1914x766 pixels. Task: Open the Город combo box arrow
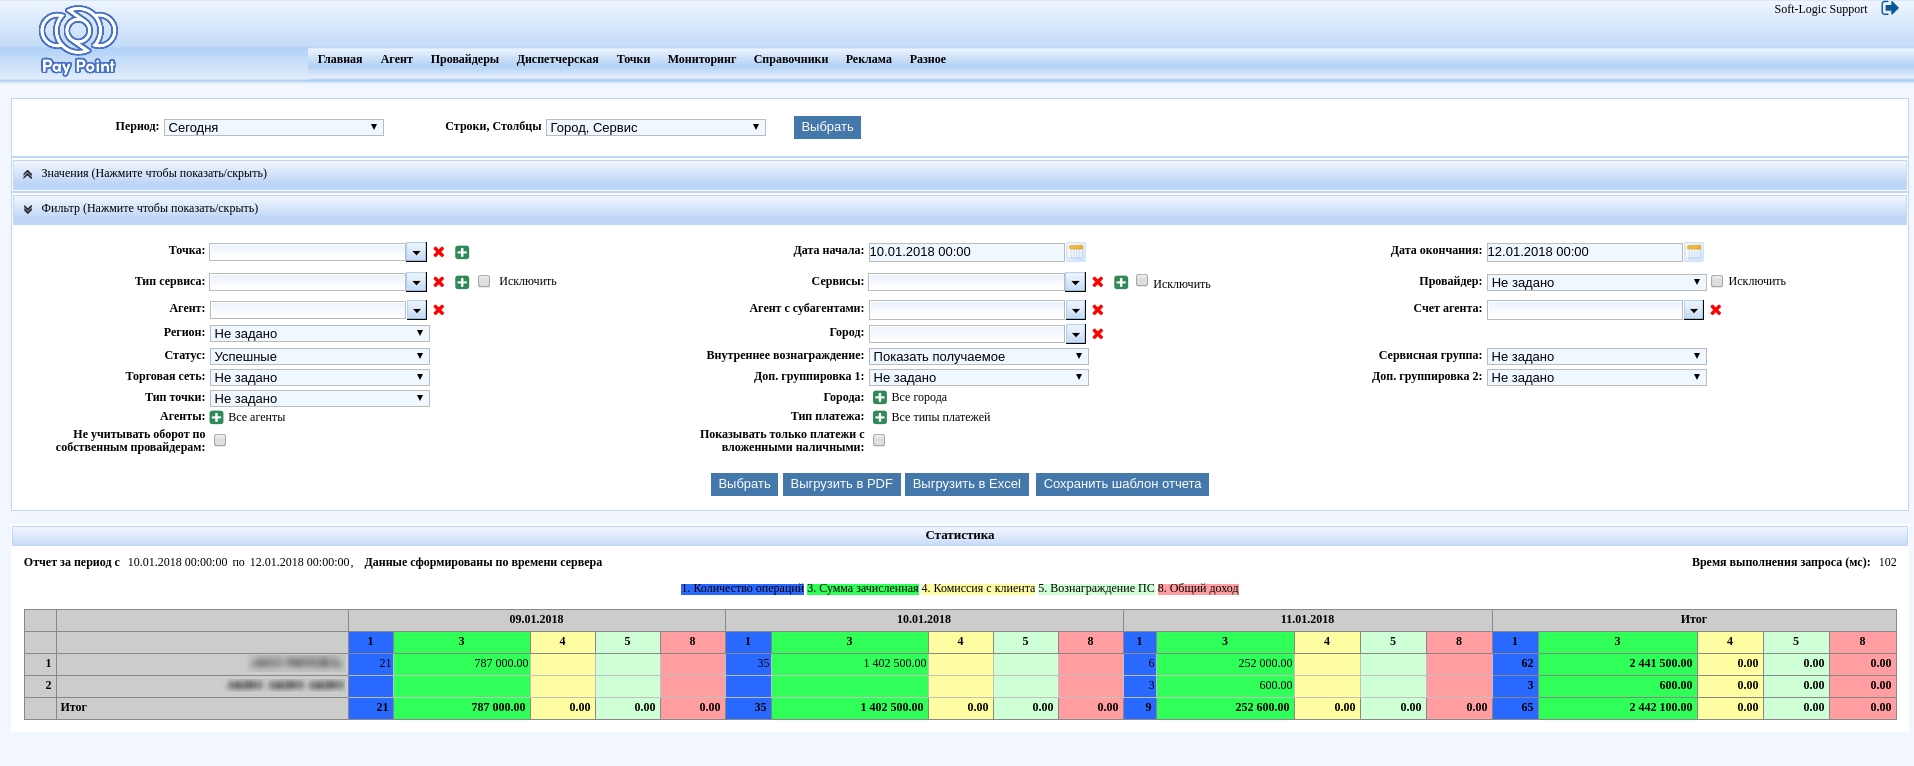(1075, 334)
